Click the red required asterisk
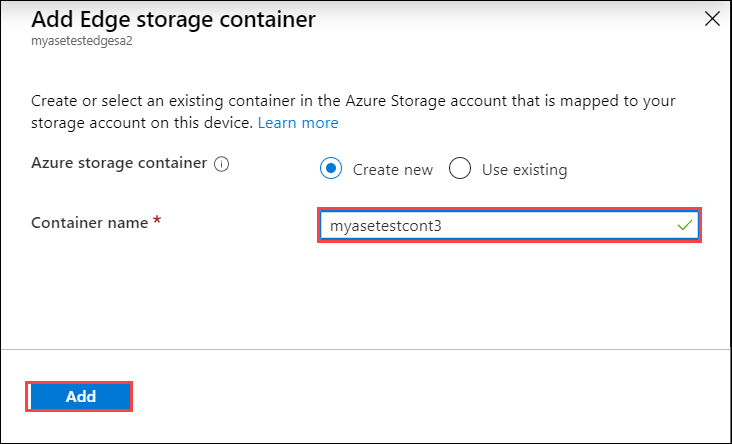732x444 pixels. click(157, 222)
